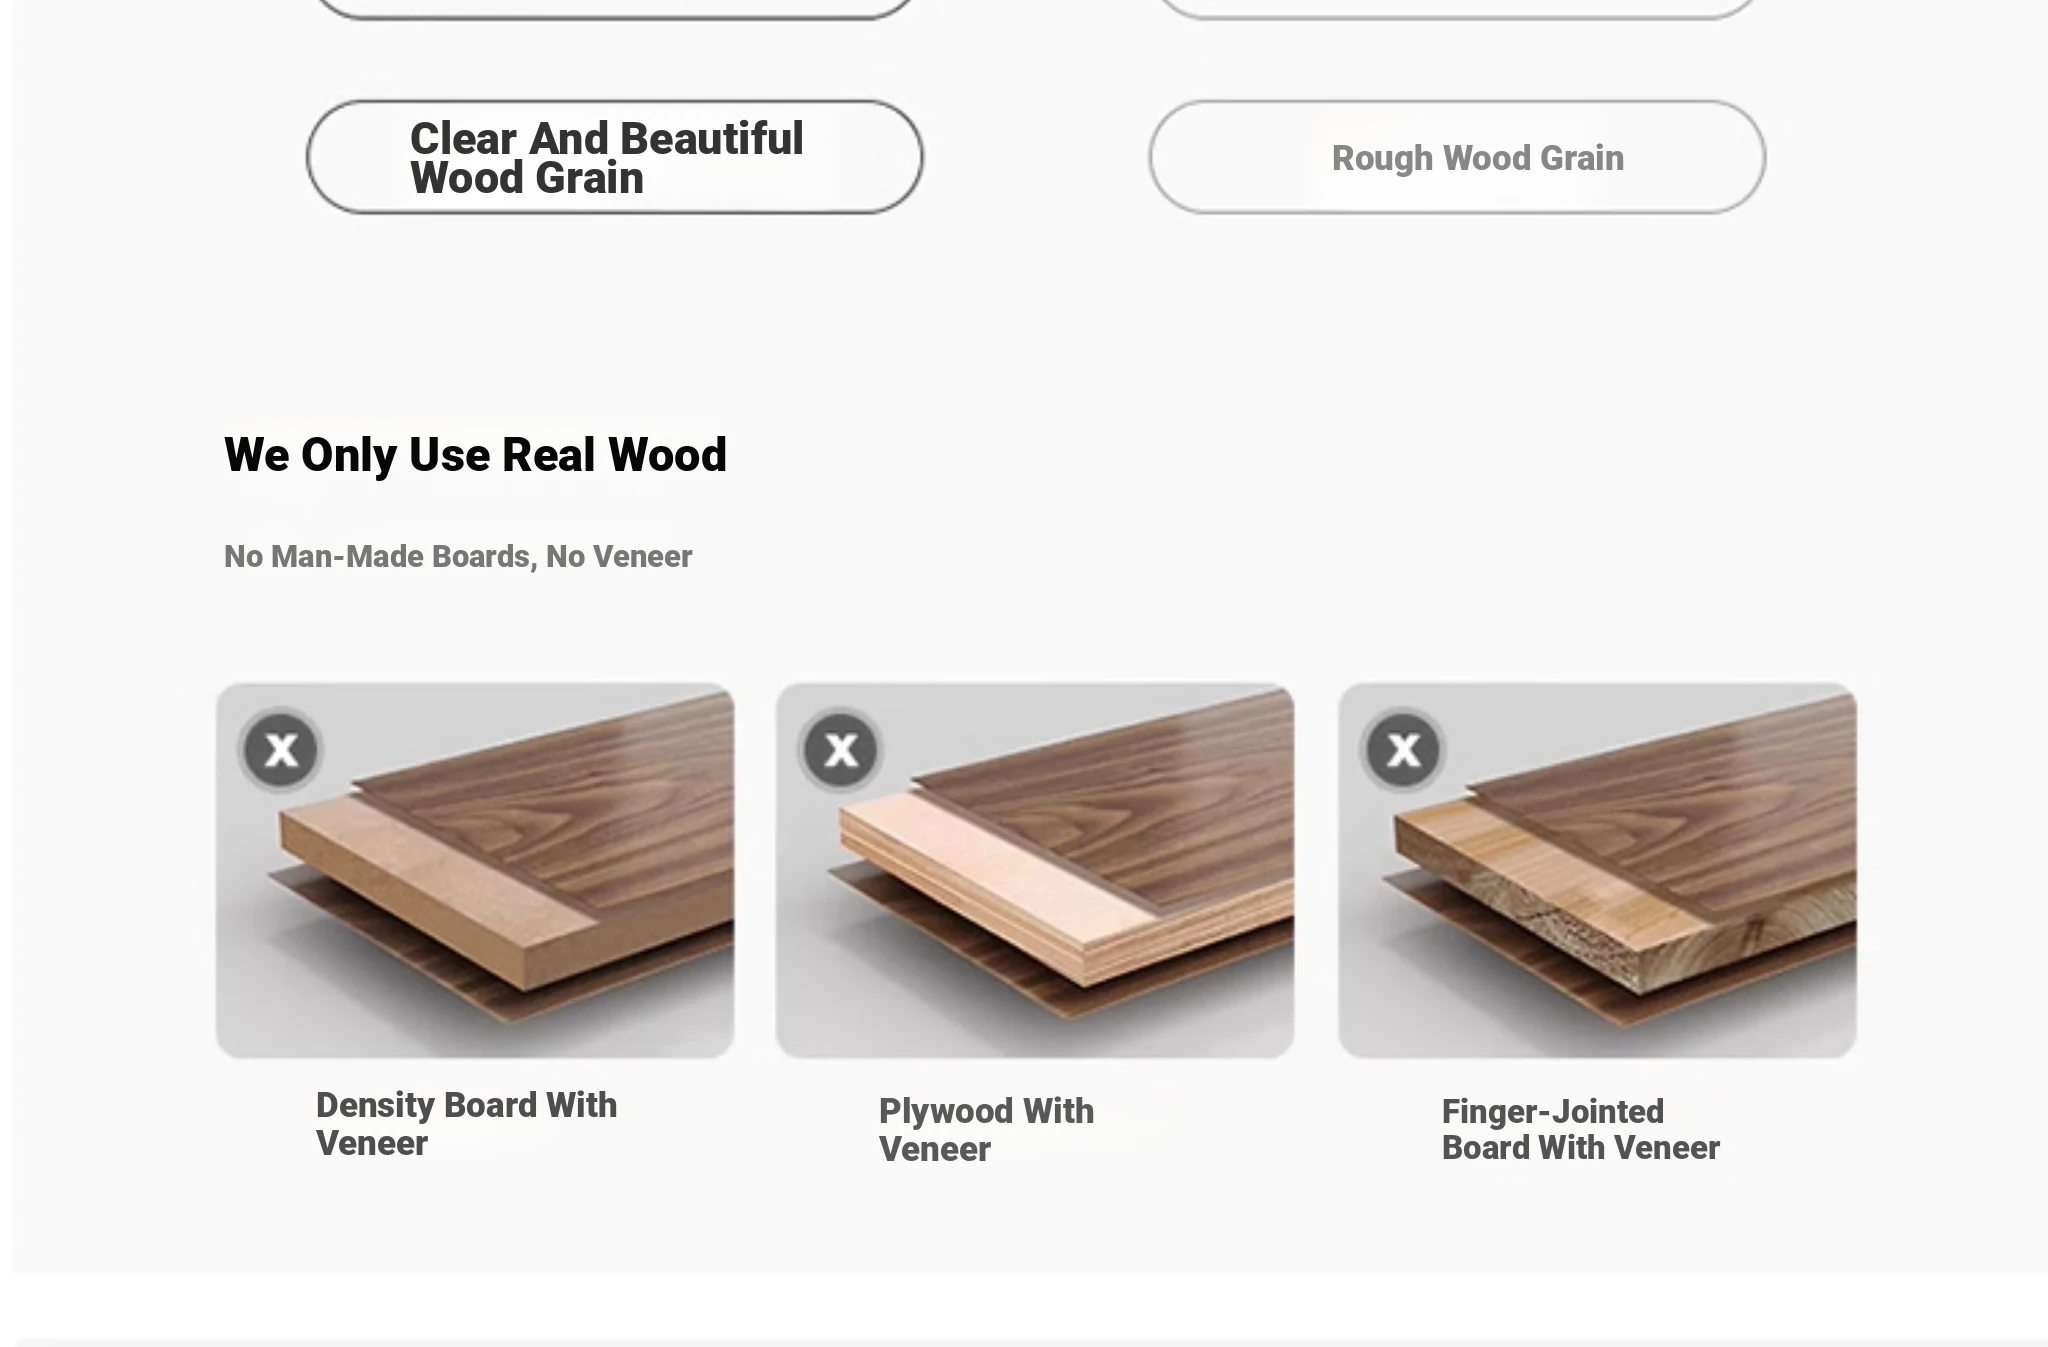The height and width of the screenshot is (1347, 2048).
Task: Click the partially visible pill above Clear And Beautiful
Action: [x=614, y=8]
